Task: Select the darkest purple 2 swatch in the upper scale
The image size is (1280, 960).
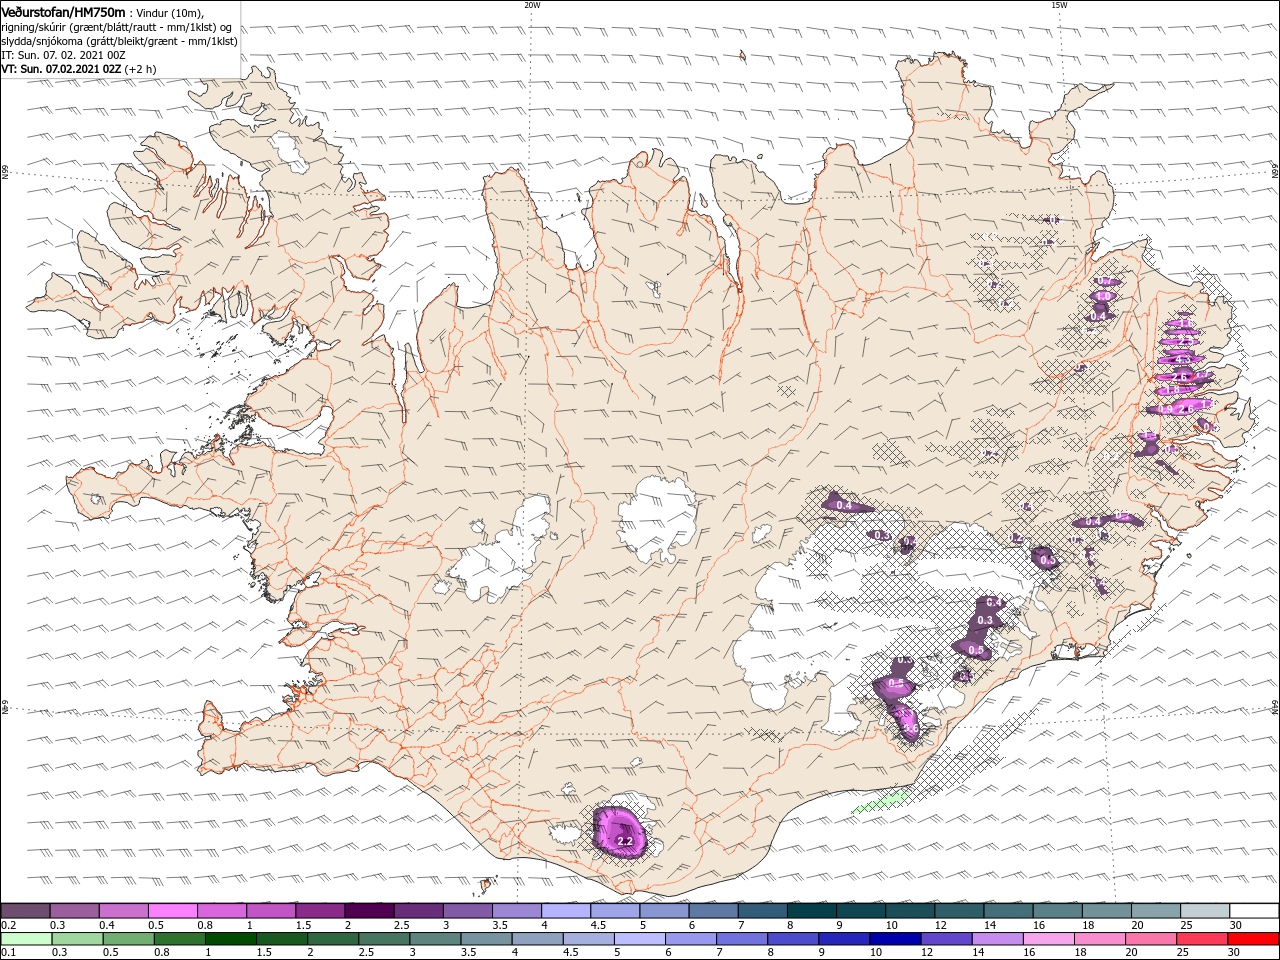Action: (x=369, y=911)
